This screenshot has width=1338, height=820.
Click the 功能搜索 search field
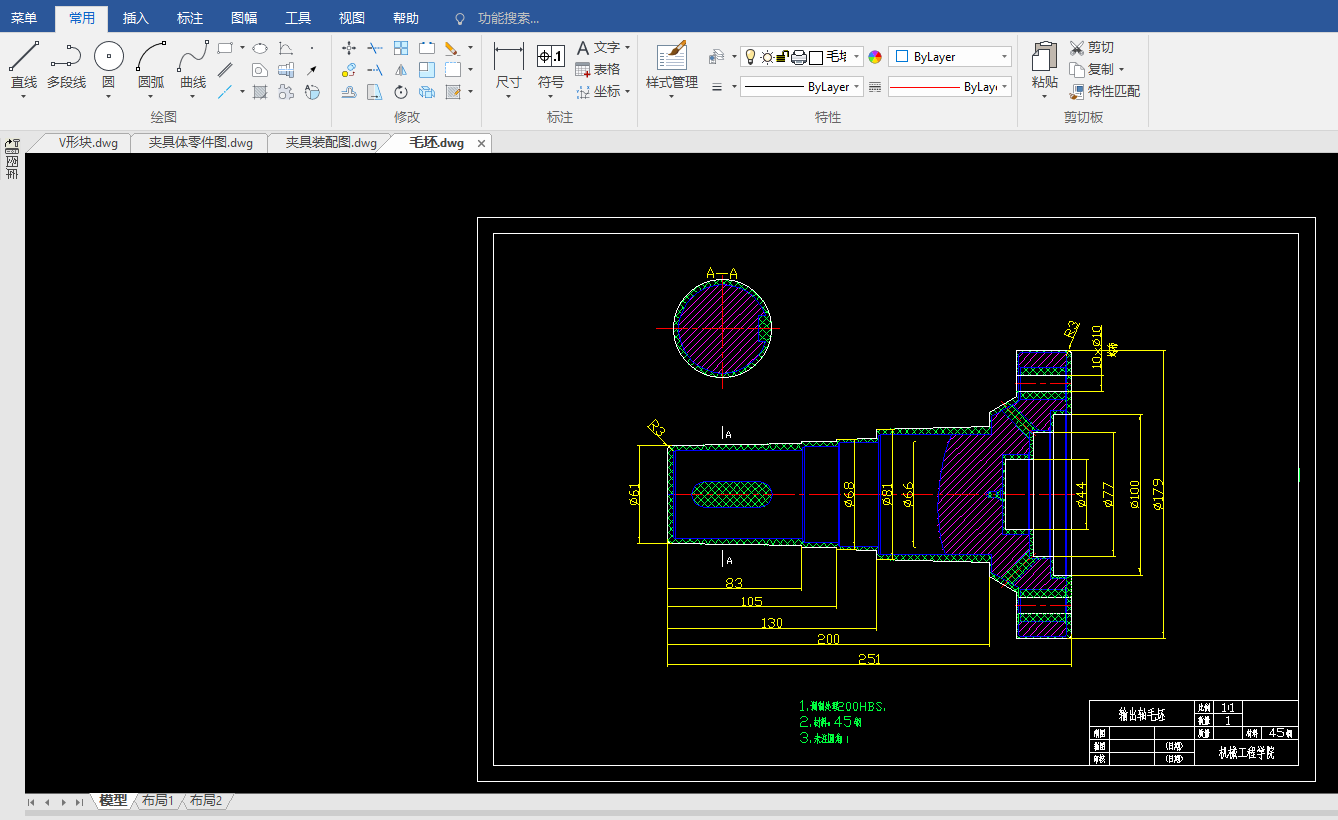click(x=508, y=18)
